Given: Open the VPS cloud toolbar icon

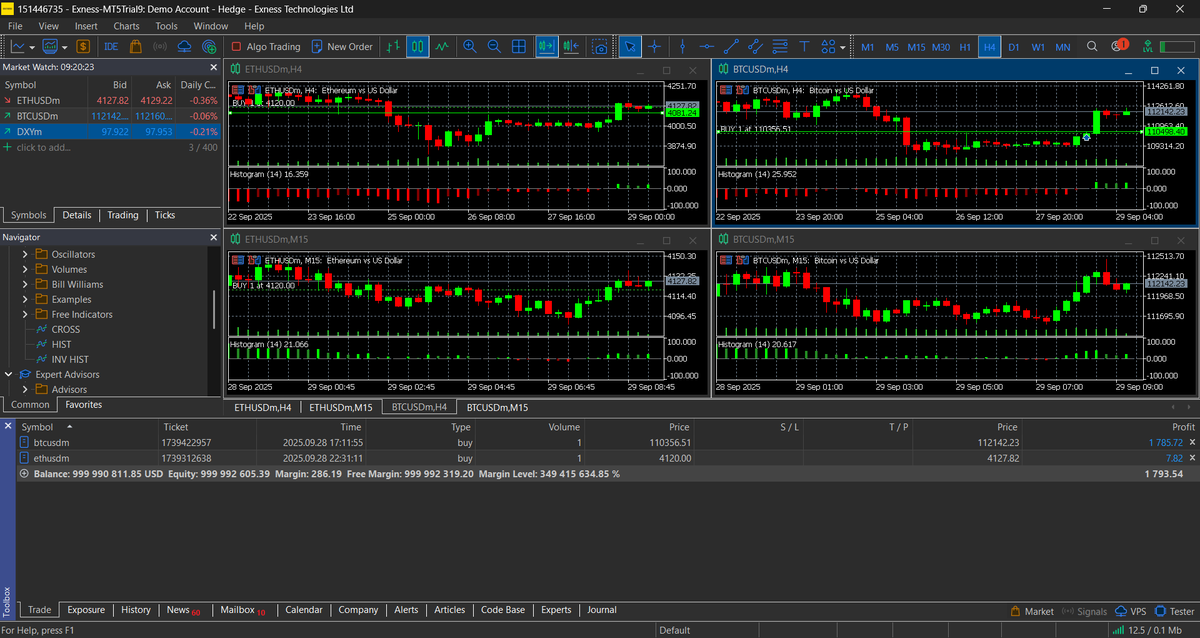Looking at the screenshot, I should click(x=185, y=46).
